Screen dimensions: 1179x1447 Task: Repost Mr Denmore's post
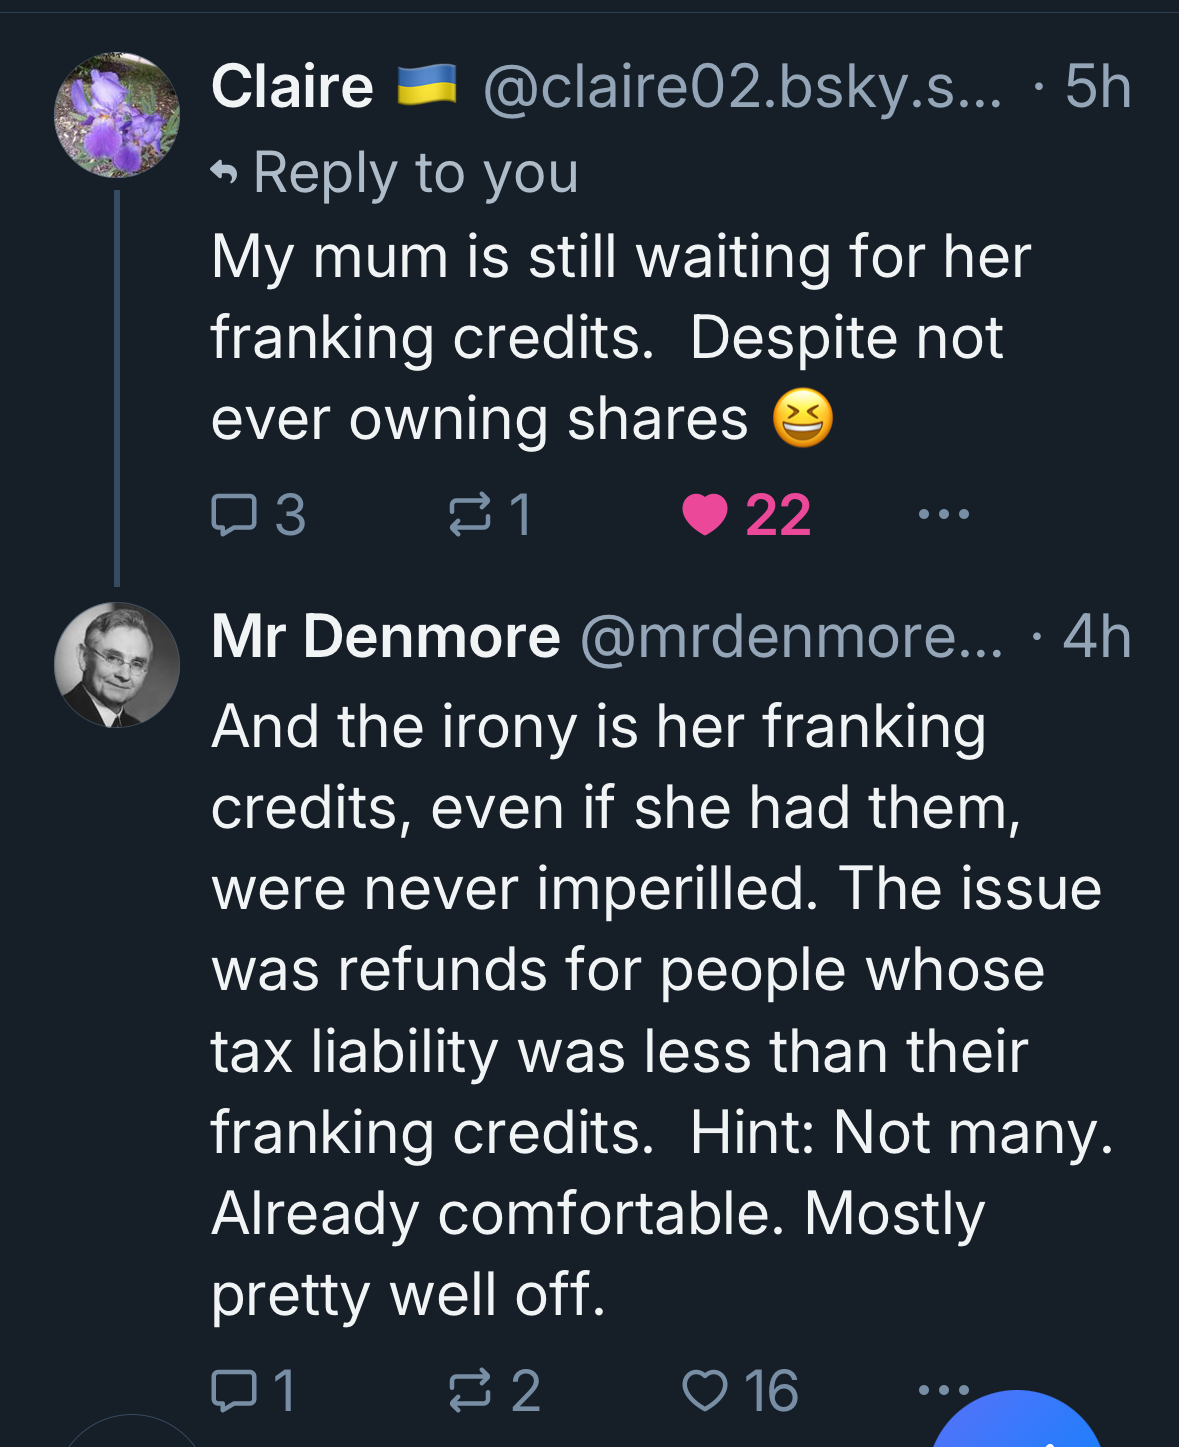tap(470, 1390)
